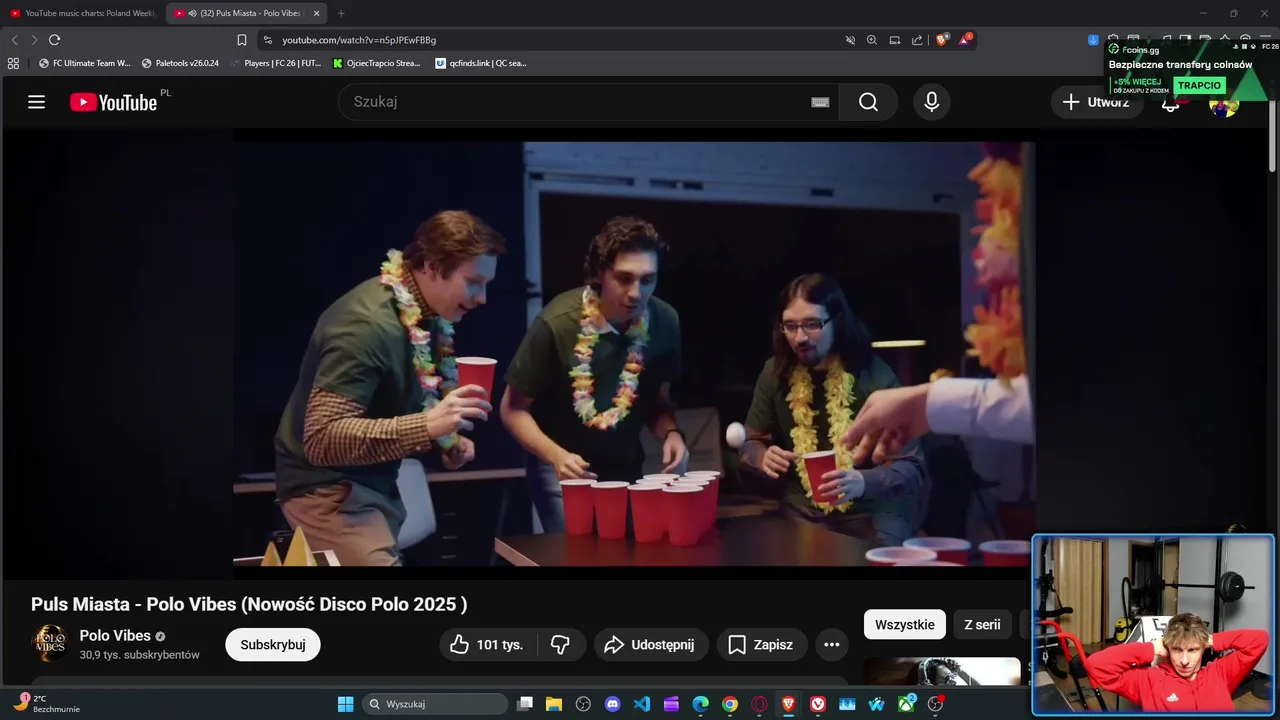
Task: Go forward in browser history
Action: click(34, 40)
